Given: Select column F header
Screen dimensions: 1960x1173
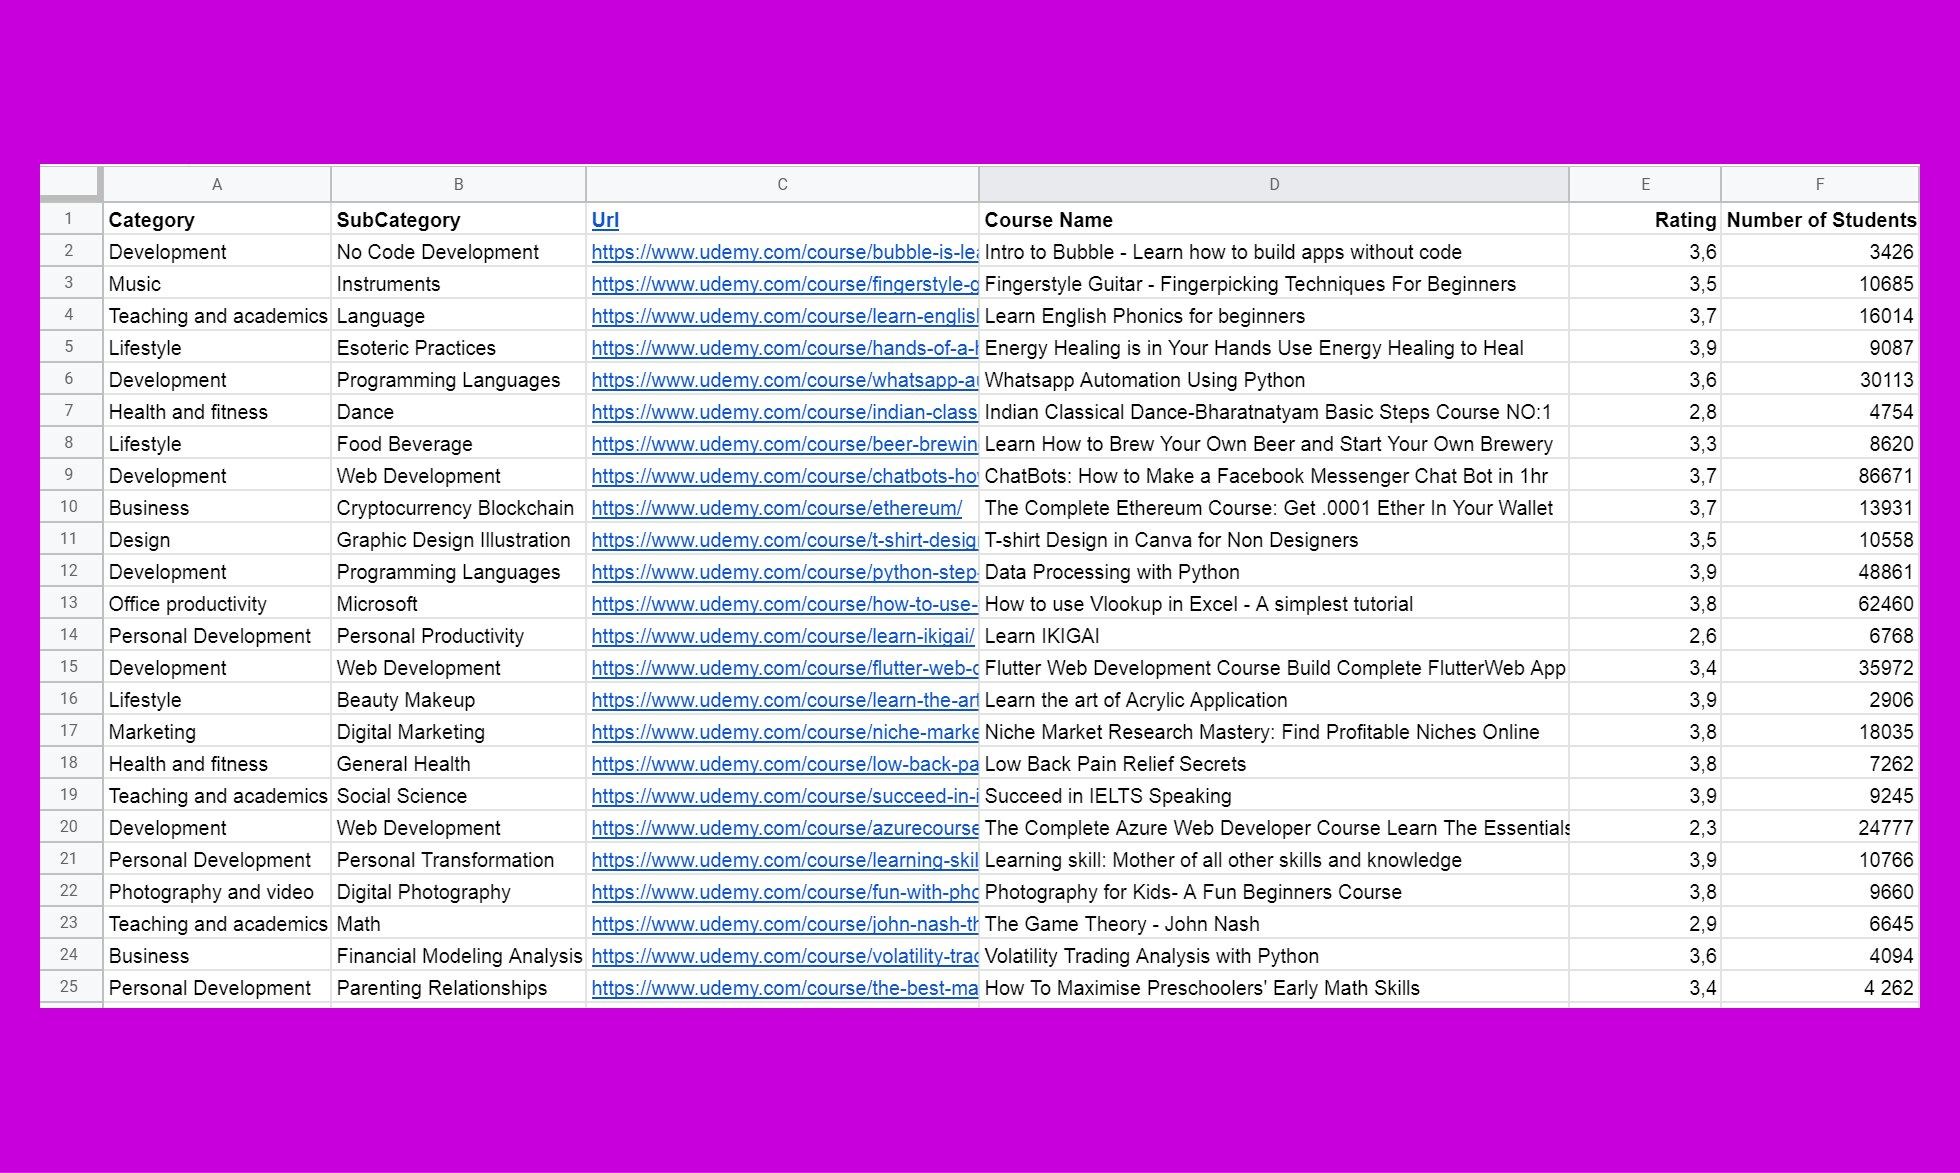Looking at the screenshot, I should click(1820, 184).
